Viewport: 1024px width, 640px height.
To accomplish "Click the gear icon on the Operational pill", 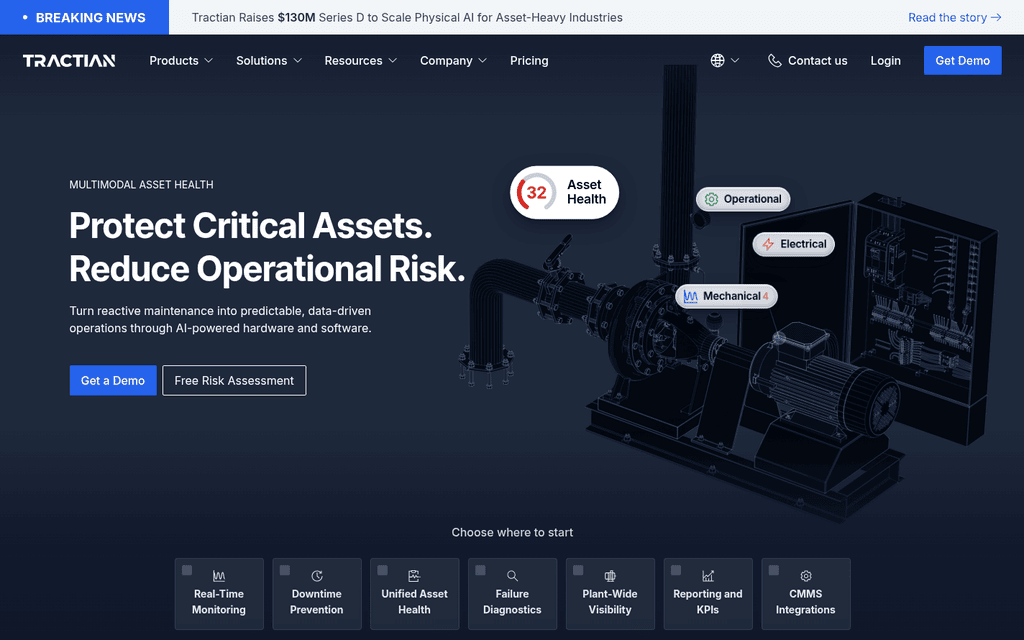I will click(711, 199).
